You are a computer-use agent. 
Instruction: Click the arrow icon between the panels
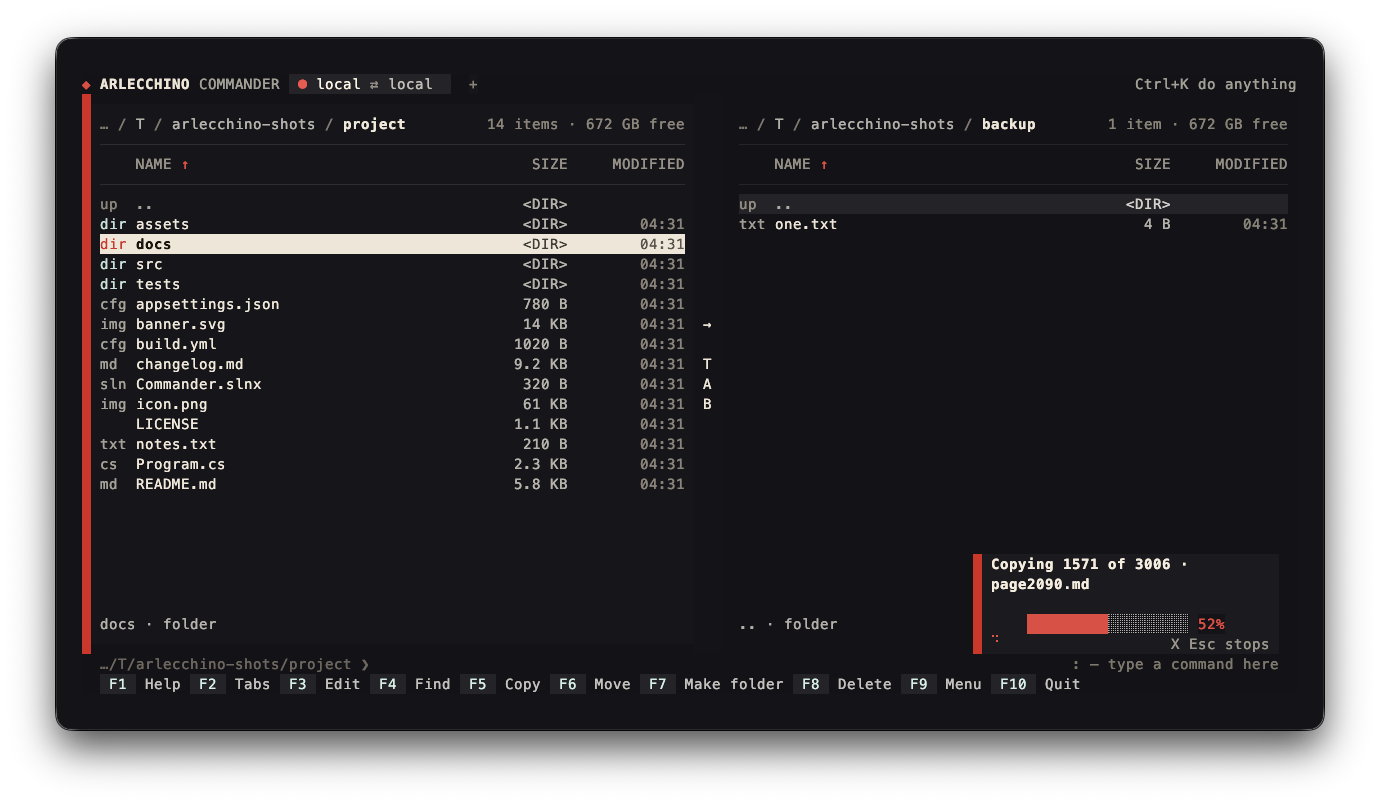point(707,324)
